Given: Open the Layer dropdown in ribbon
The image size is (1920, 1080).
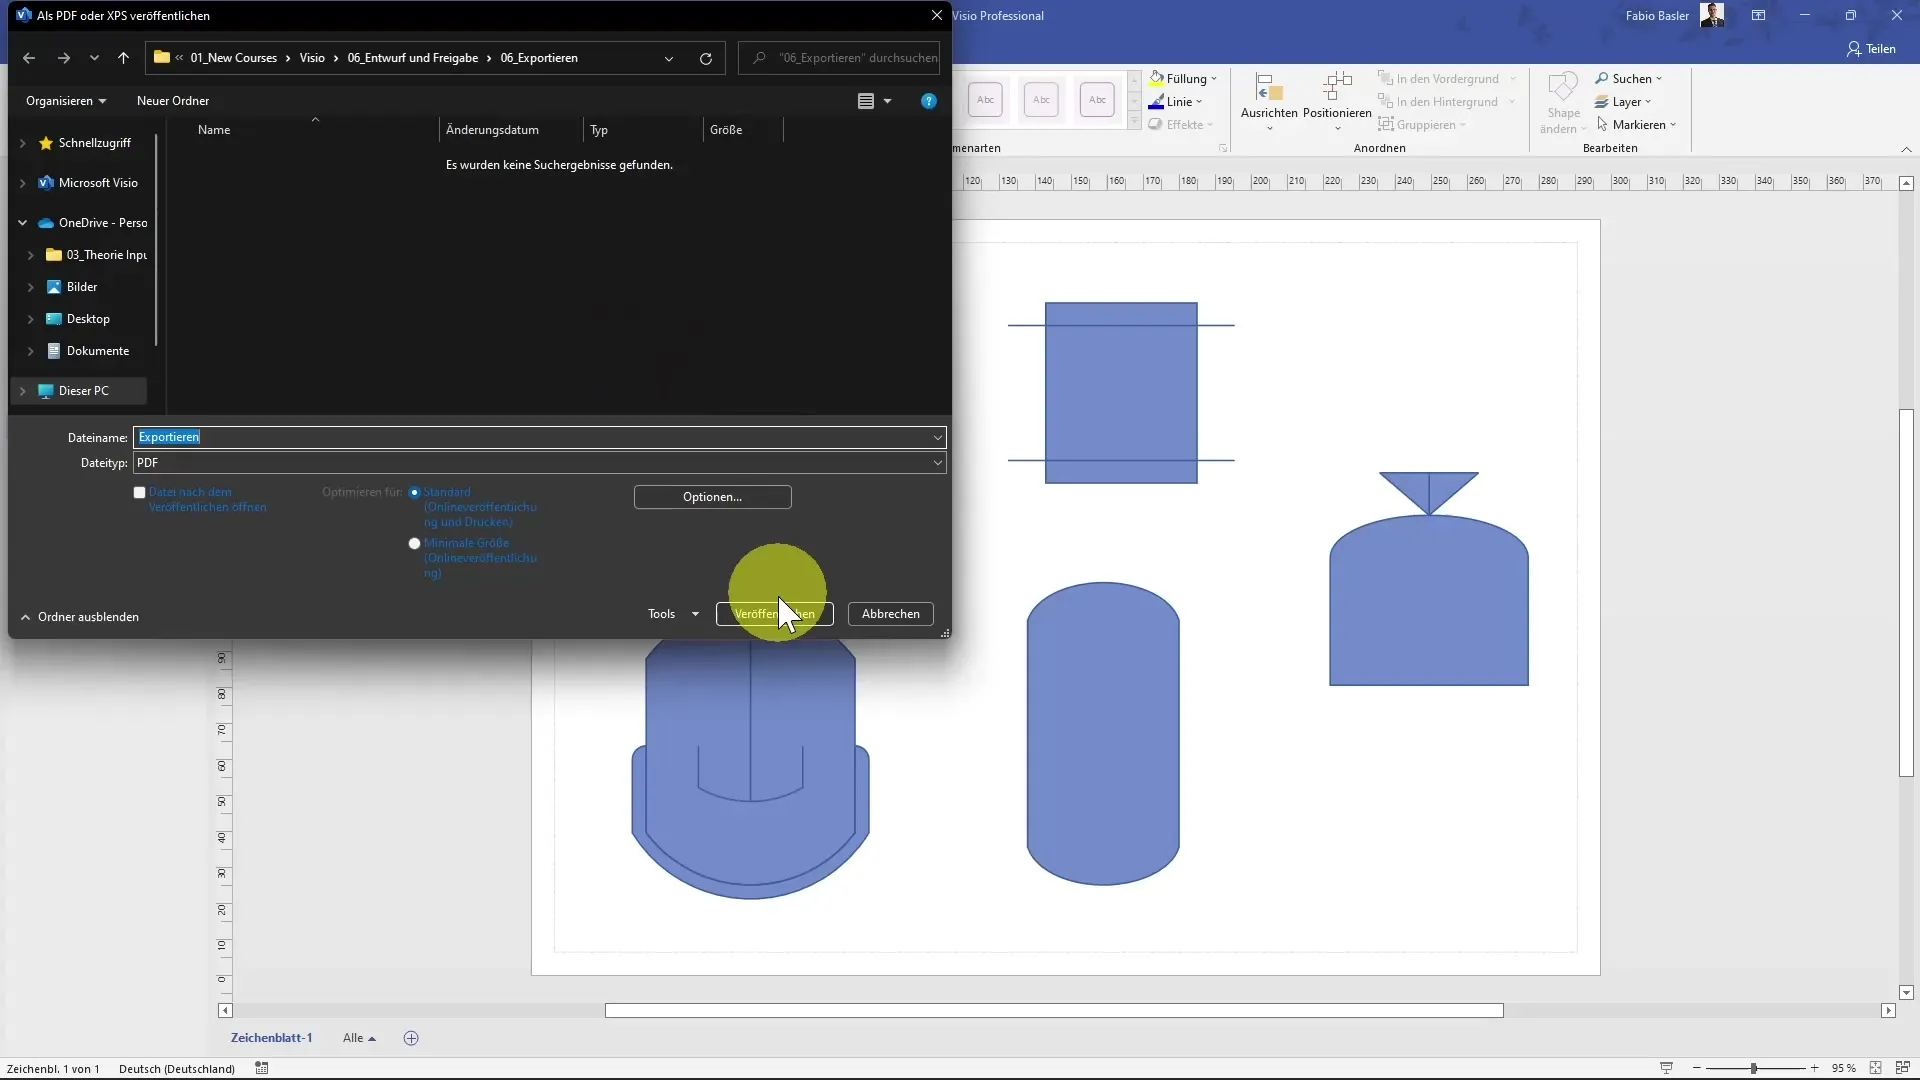Looking at the screenshot, I should 1622,102.
